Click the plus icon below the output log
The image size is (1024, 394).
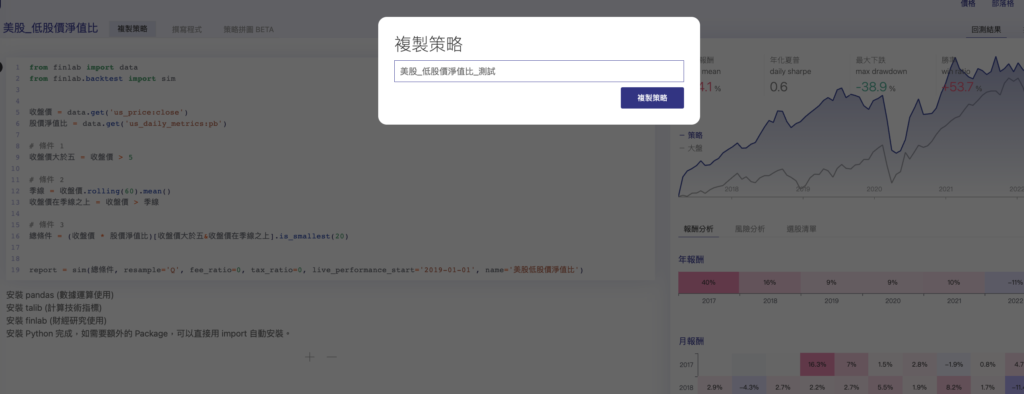(310, 357)
